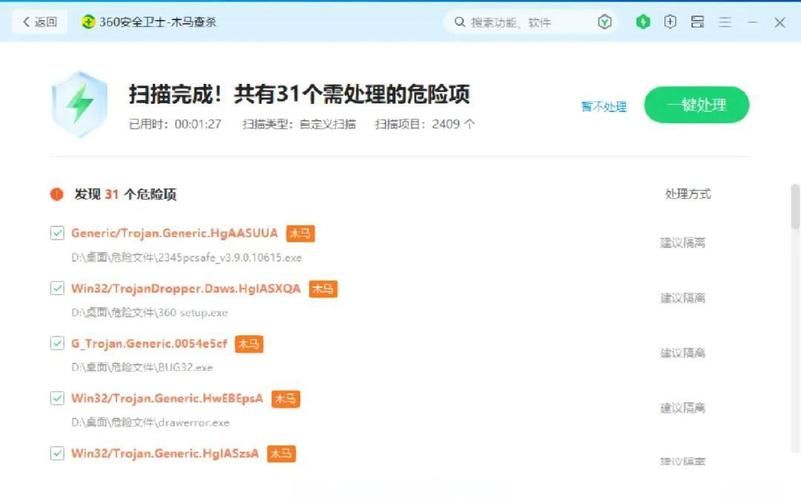Click the 木马 tag on TrojanDropper.Daws row
This screenshot has width=801, height=500.
pos(323,289)
